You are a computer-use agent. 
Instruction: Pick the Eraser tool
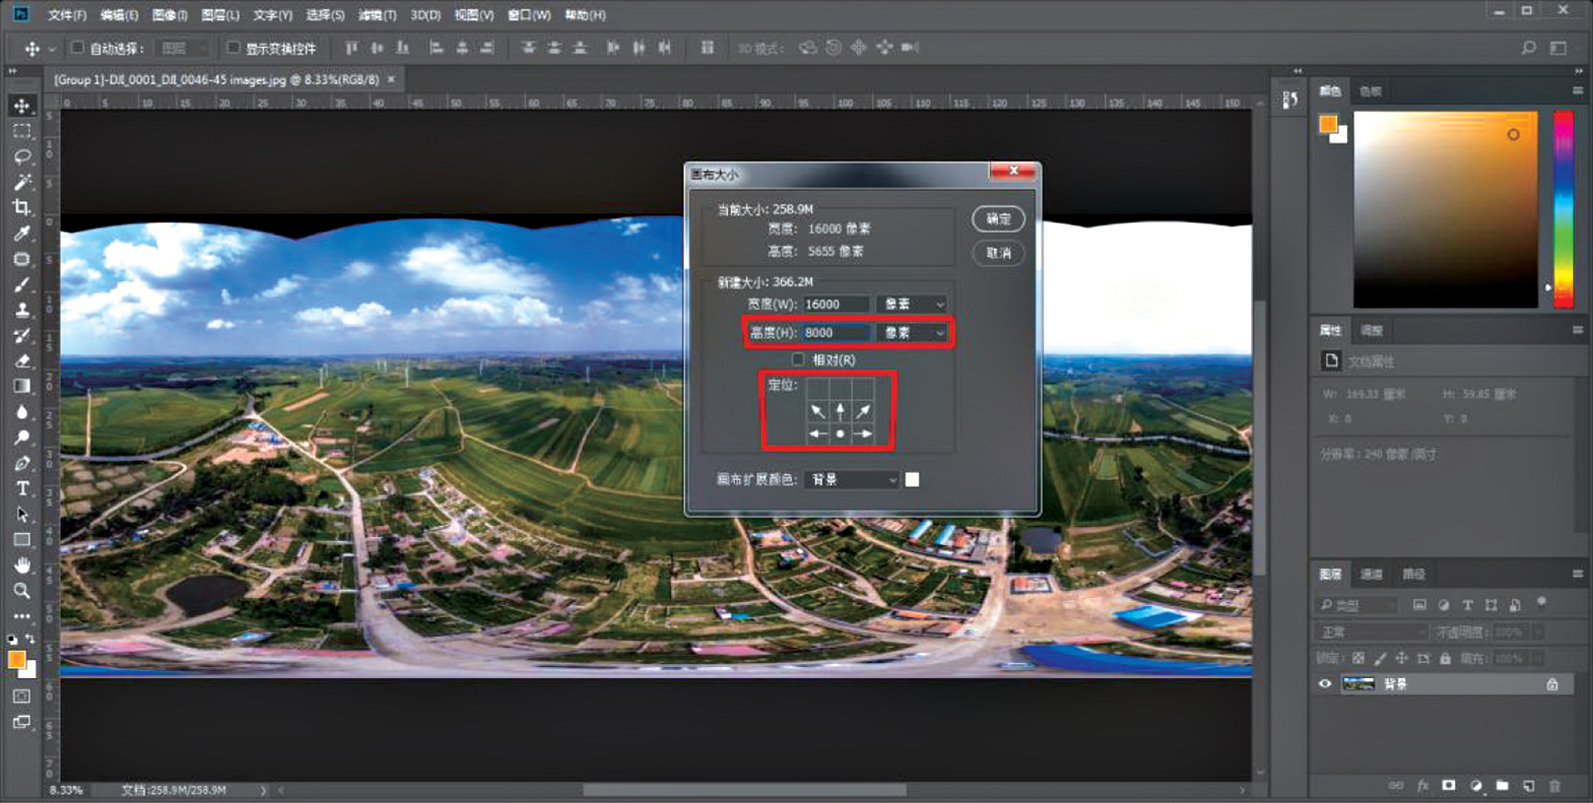tap(21, 361)
